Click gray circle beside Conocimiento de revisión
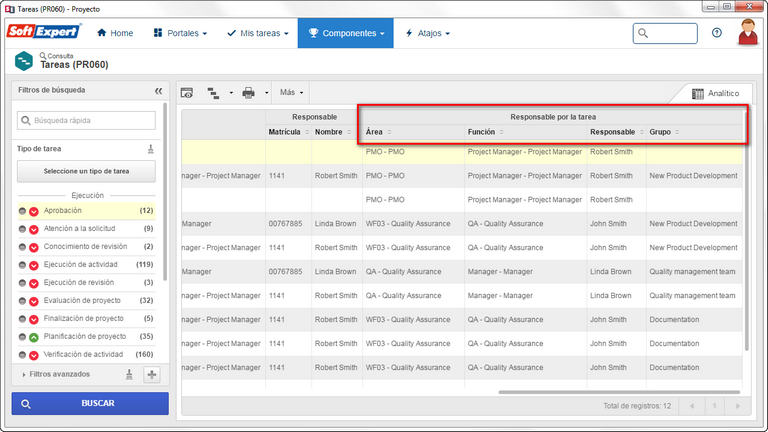The image size is (768, 432). pos(22,247)
